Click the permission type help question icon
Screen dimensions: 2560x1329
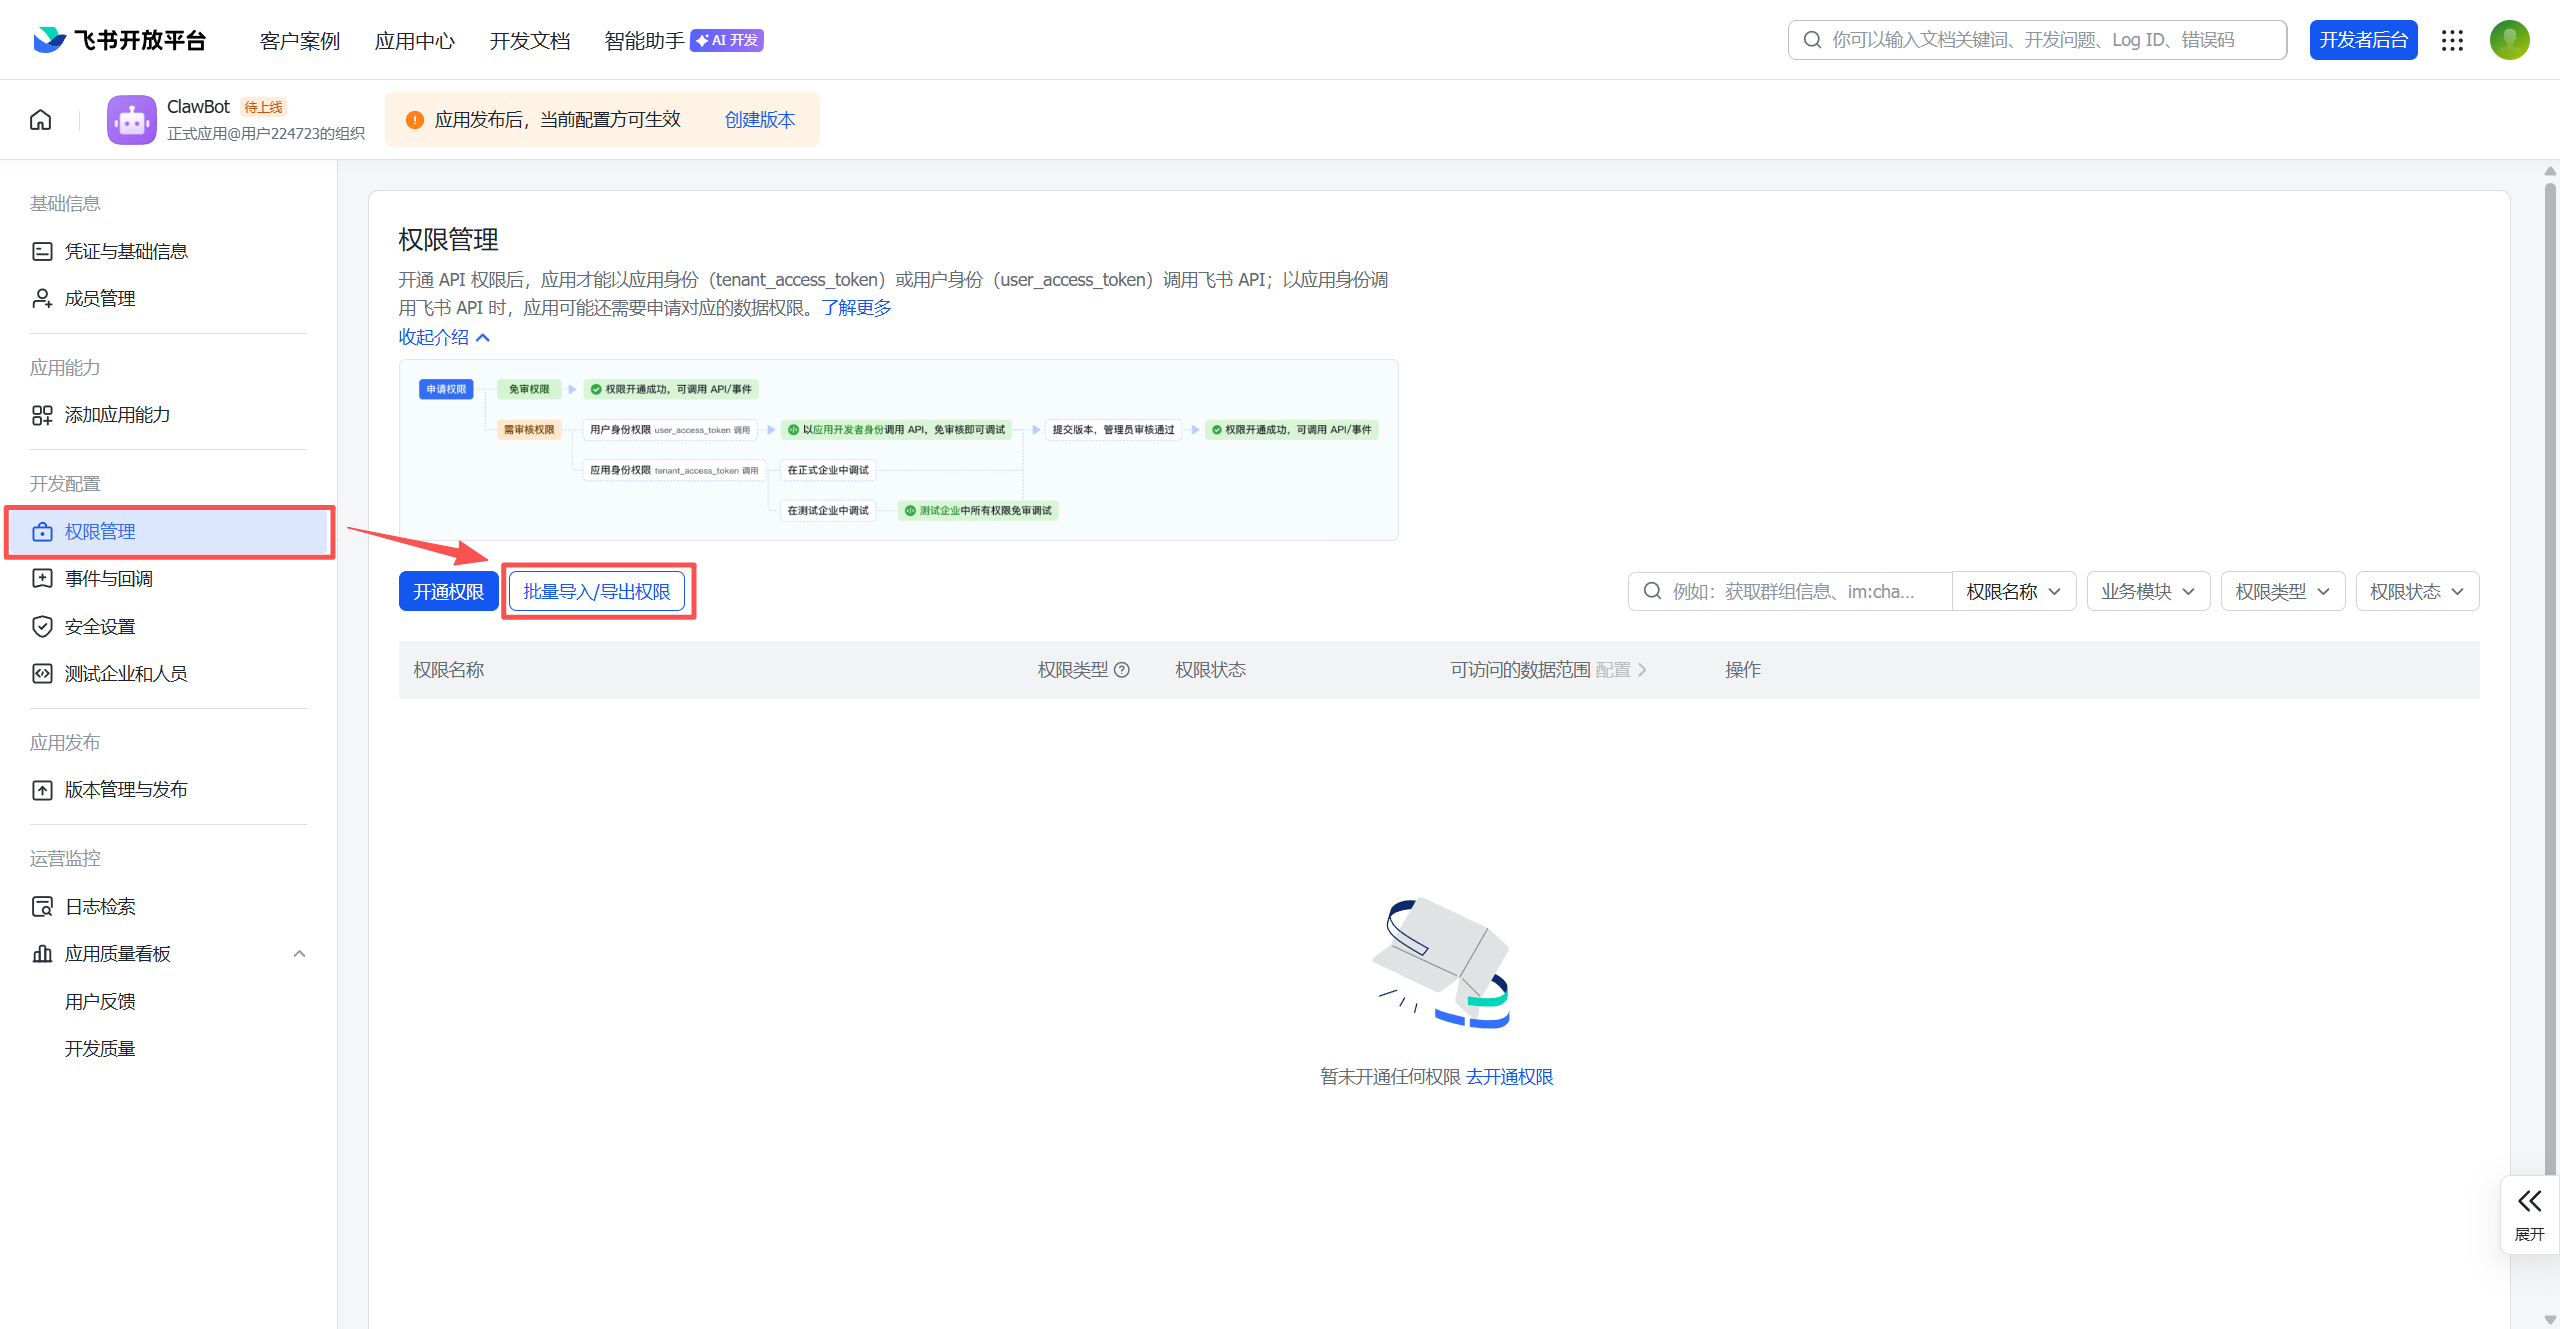pyautogui.click(x=1122, y=670)
